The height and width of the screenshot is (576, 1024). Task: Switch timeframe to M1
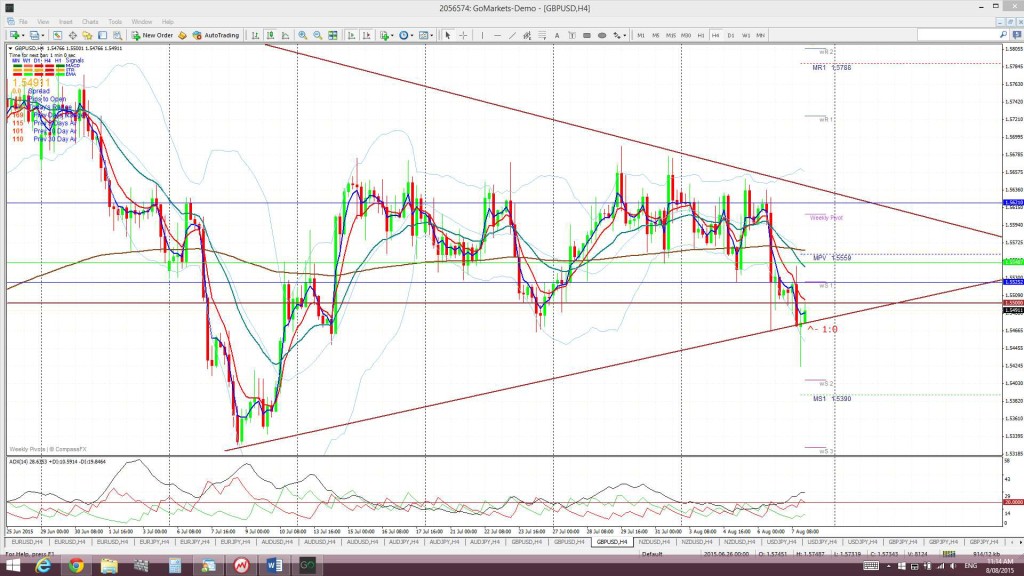coord(641,35)
